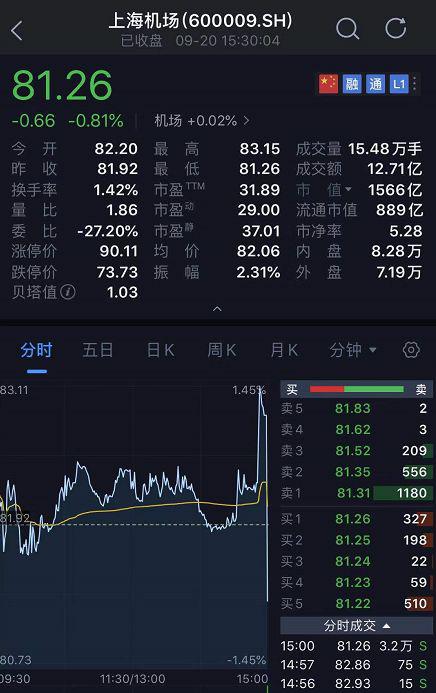Switch to the 周K tab
This screenshot has width=436, height=693.
222,350
